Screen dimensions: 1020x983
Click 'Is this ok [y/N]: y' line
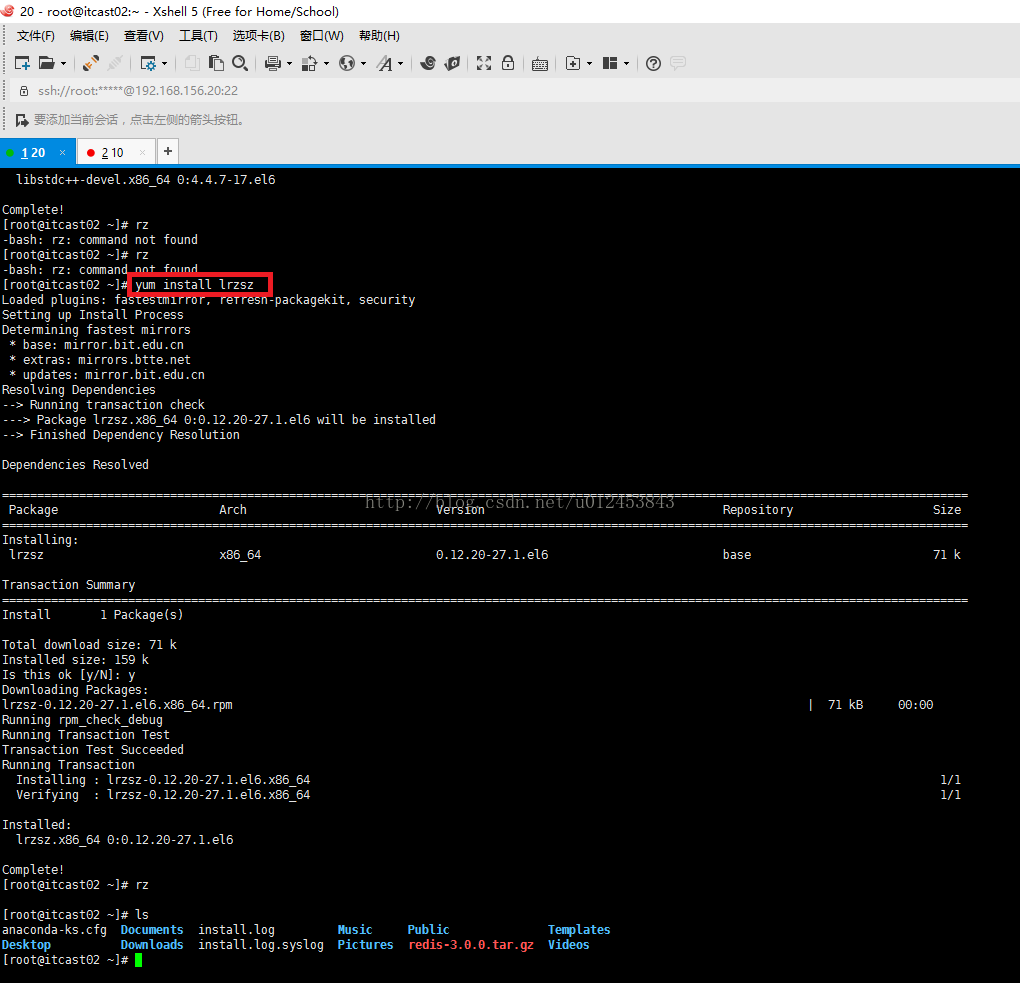[68, 675]
